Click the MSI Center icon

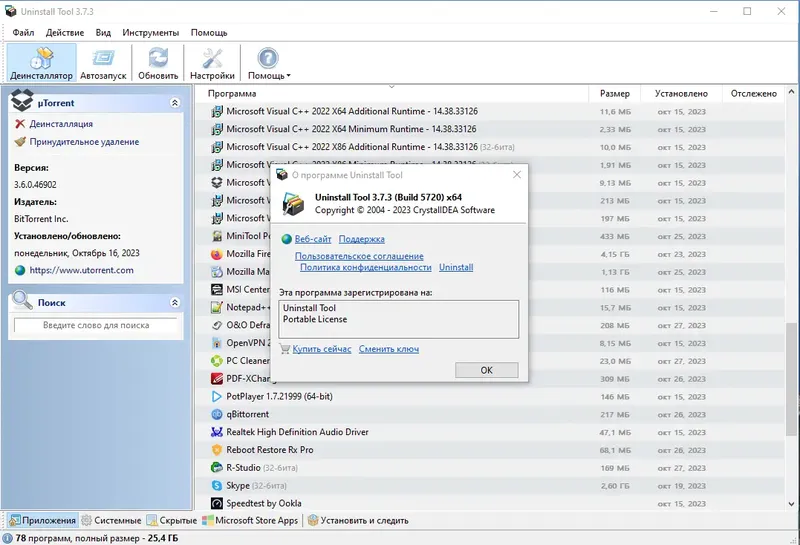click(x=217, y=290)
